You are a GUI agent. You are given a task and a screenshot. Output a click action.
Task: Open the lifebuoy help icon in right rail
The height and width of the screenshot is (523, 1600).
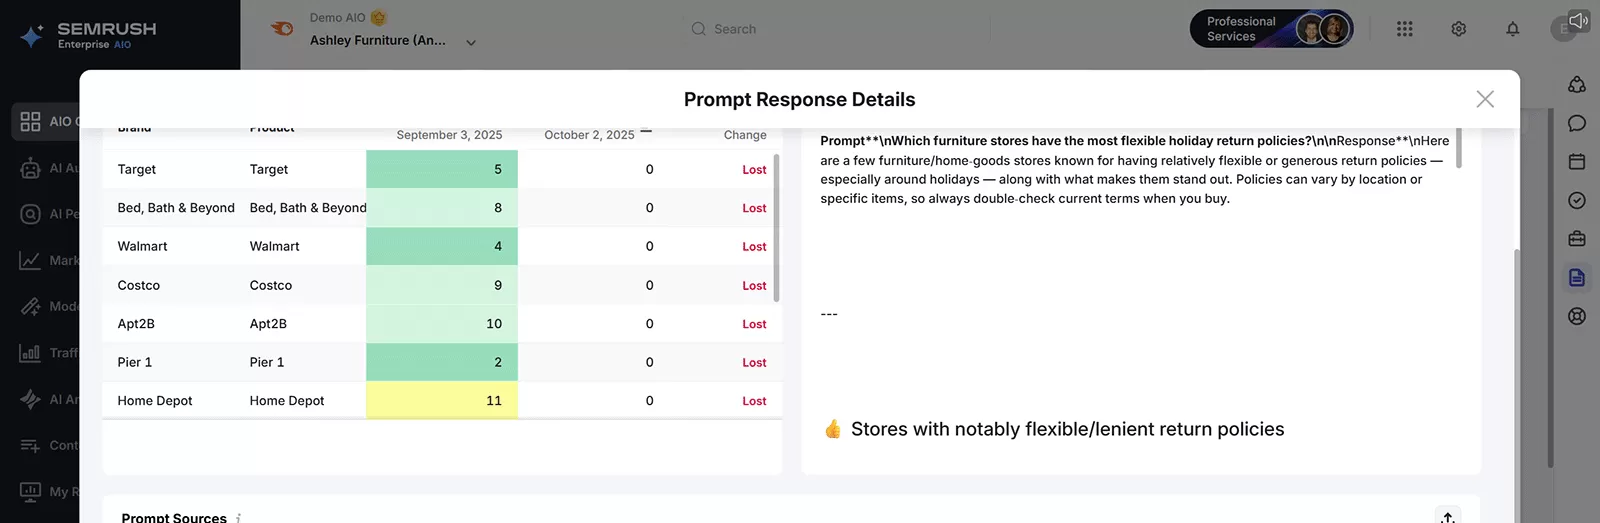point(1577,316)
